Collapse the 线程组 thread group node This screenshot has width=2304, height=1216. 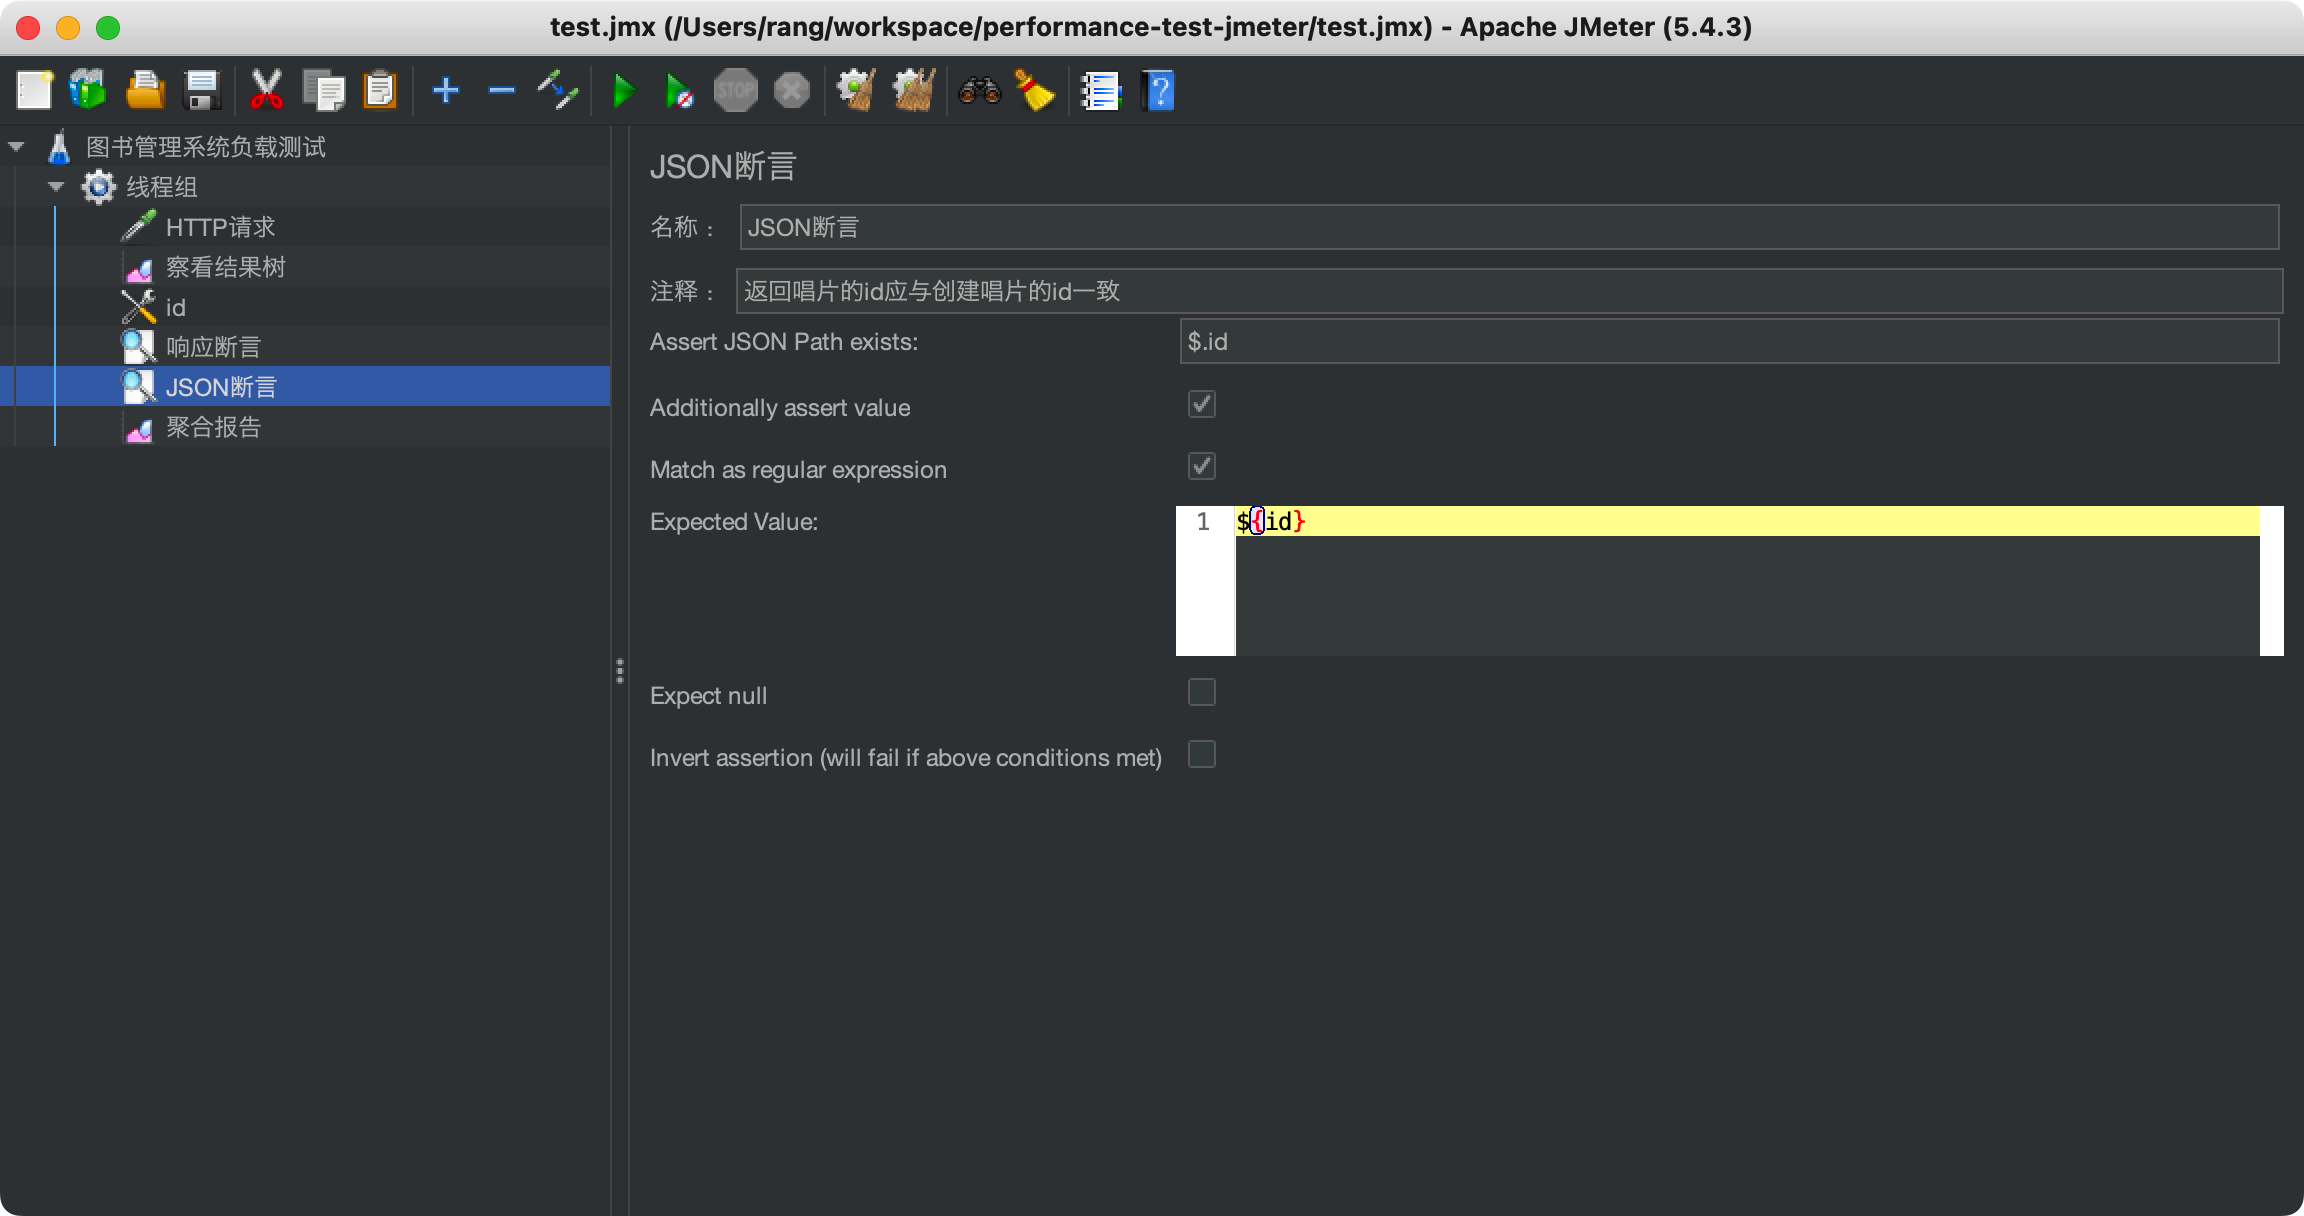(56, 187)
